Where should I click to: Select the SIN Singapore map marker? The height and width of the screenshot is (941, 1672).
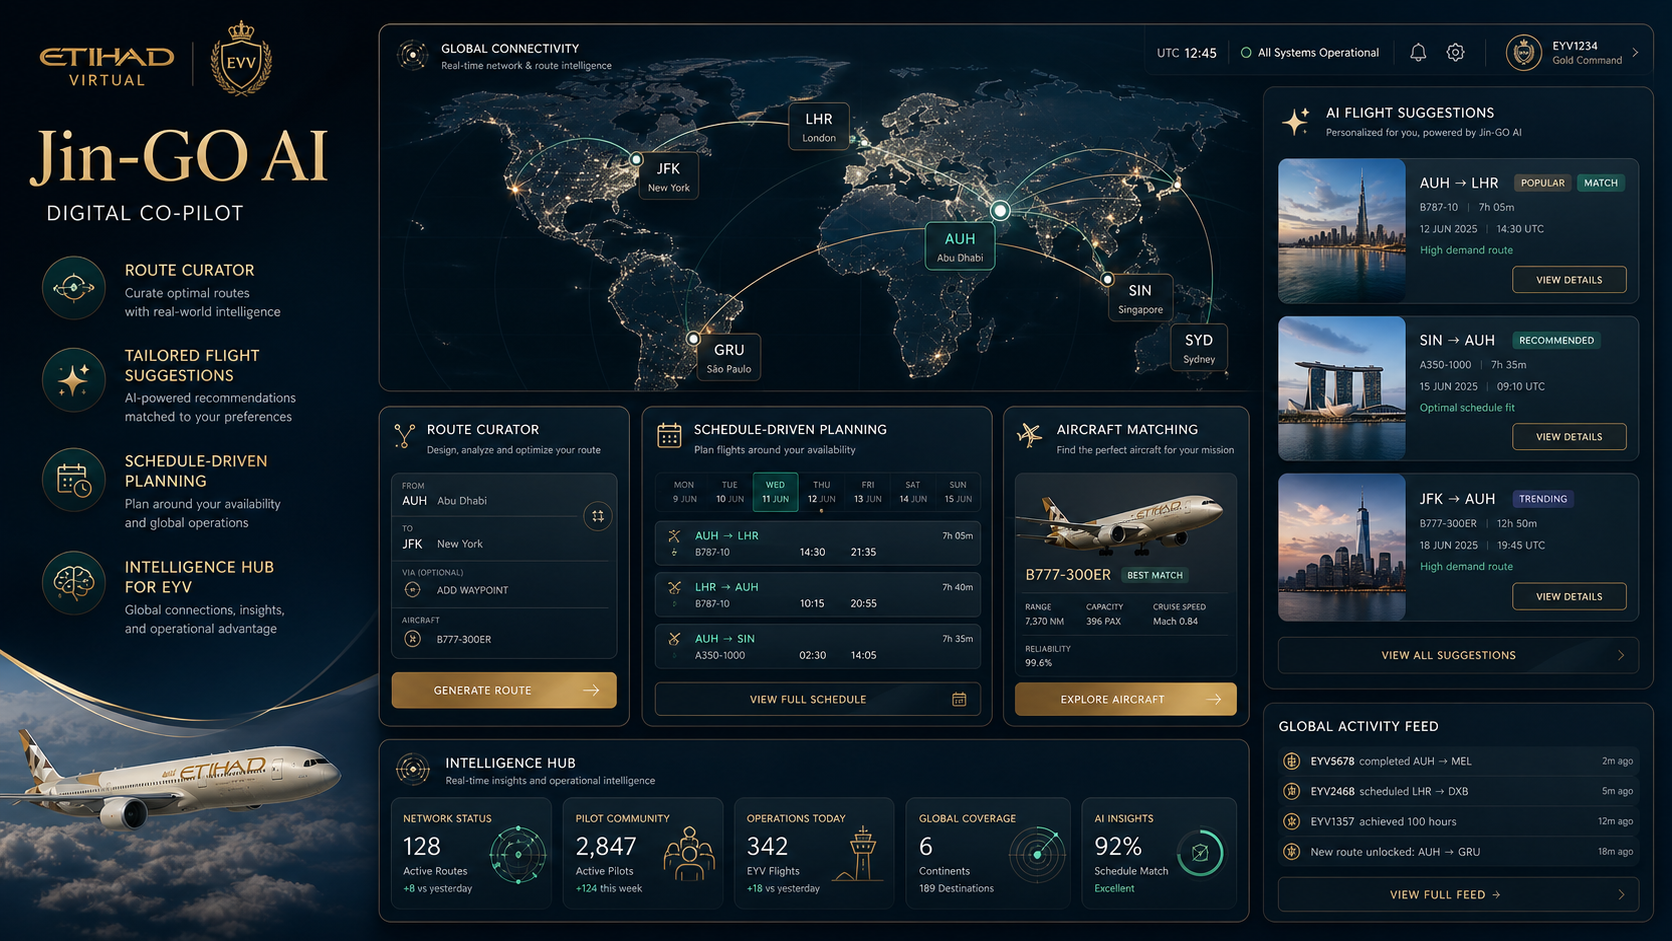tap(1140, 297)
